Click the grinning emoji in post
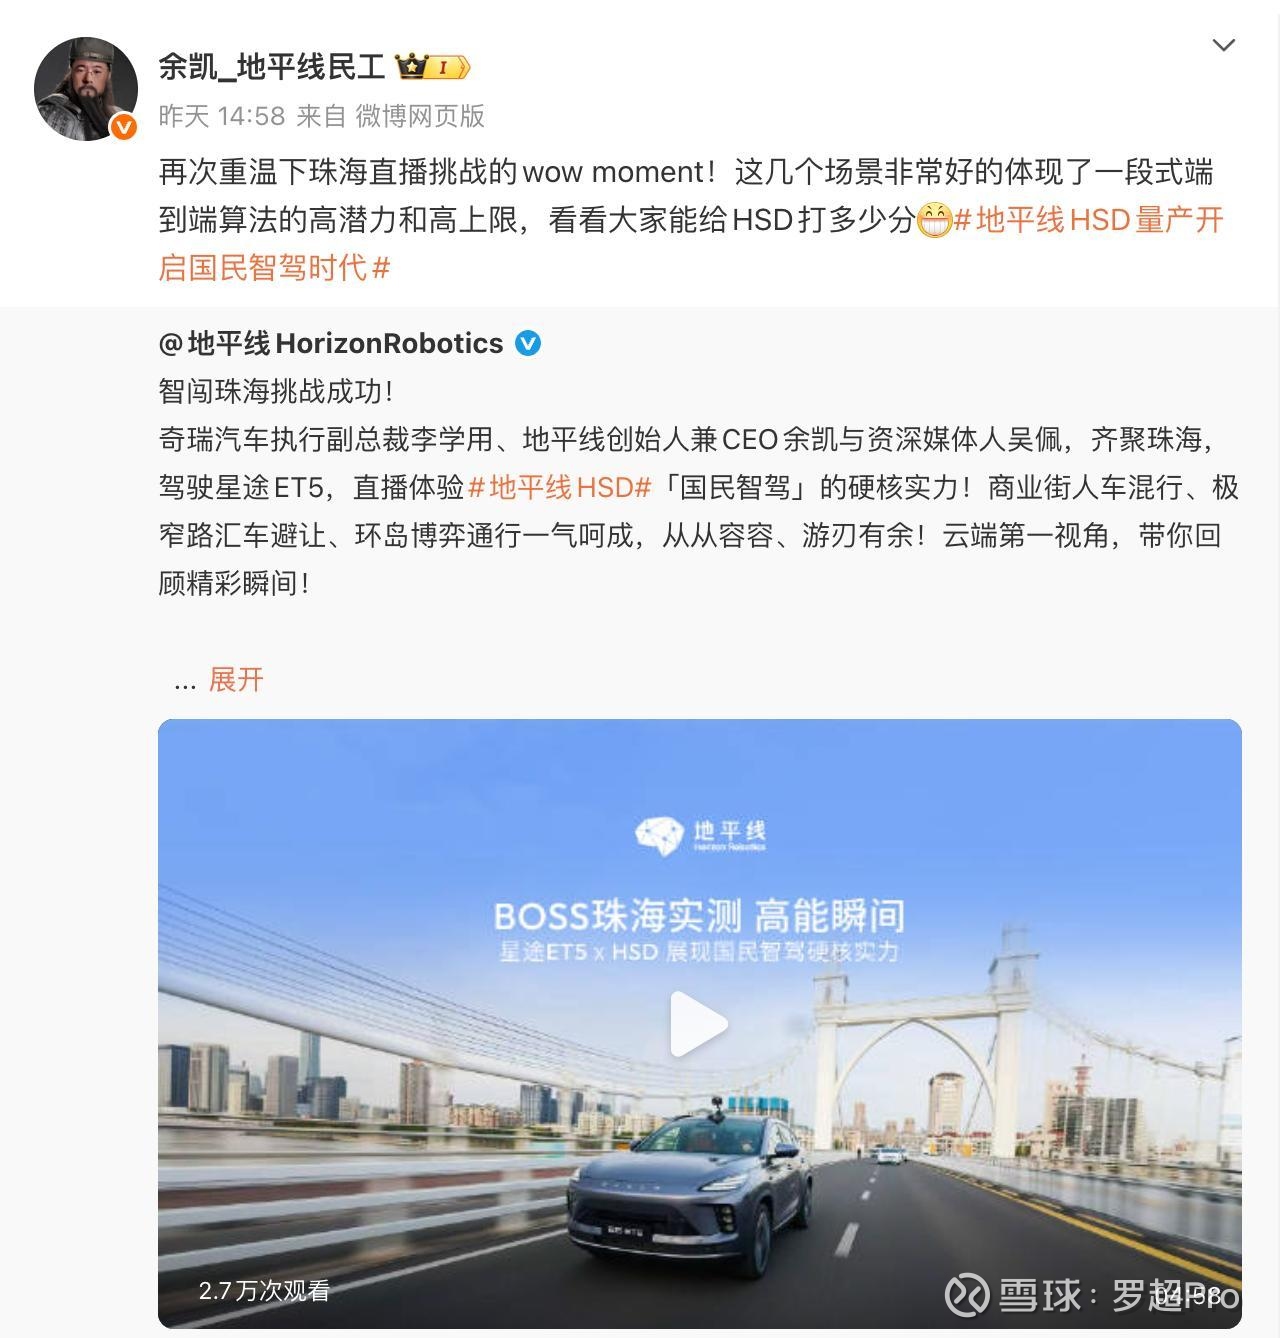 (934, 220)
